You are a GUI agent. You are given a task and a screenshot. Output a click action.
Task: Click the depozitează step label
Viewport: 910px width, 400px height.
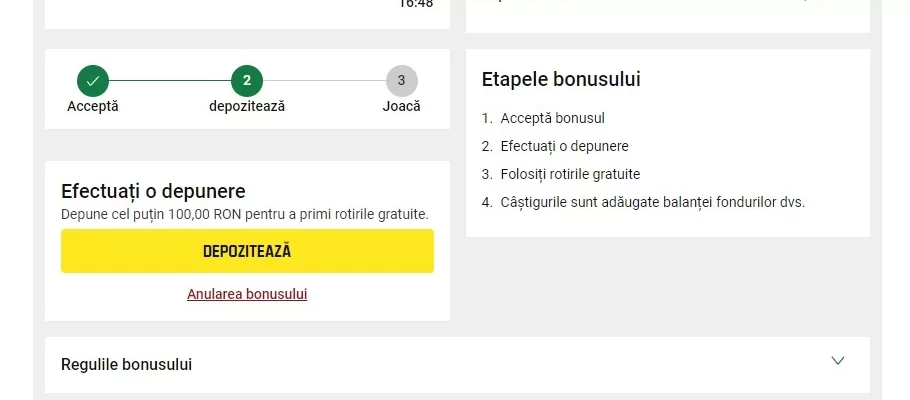(x=247, y=107)
